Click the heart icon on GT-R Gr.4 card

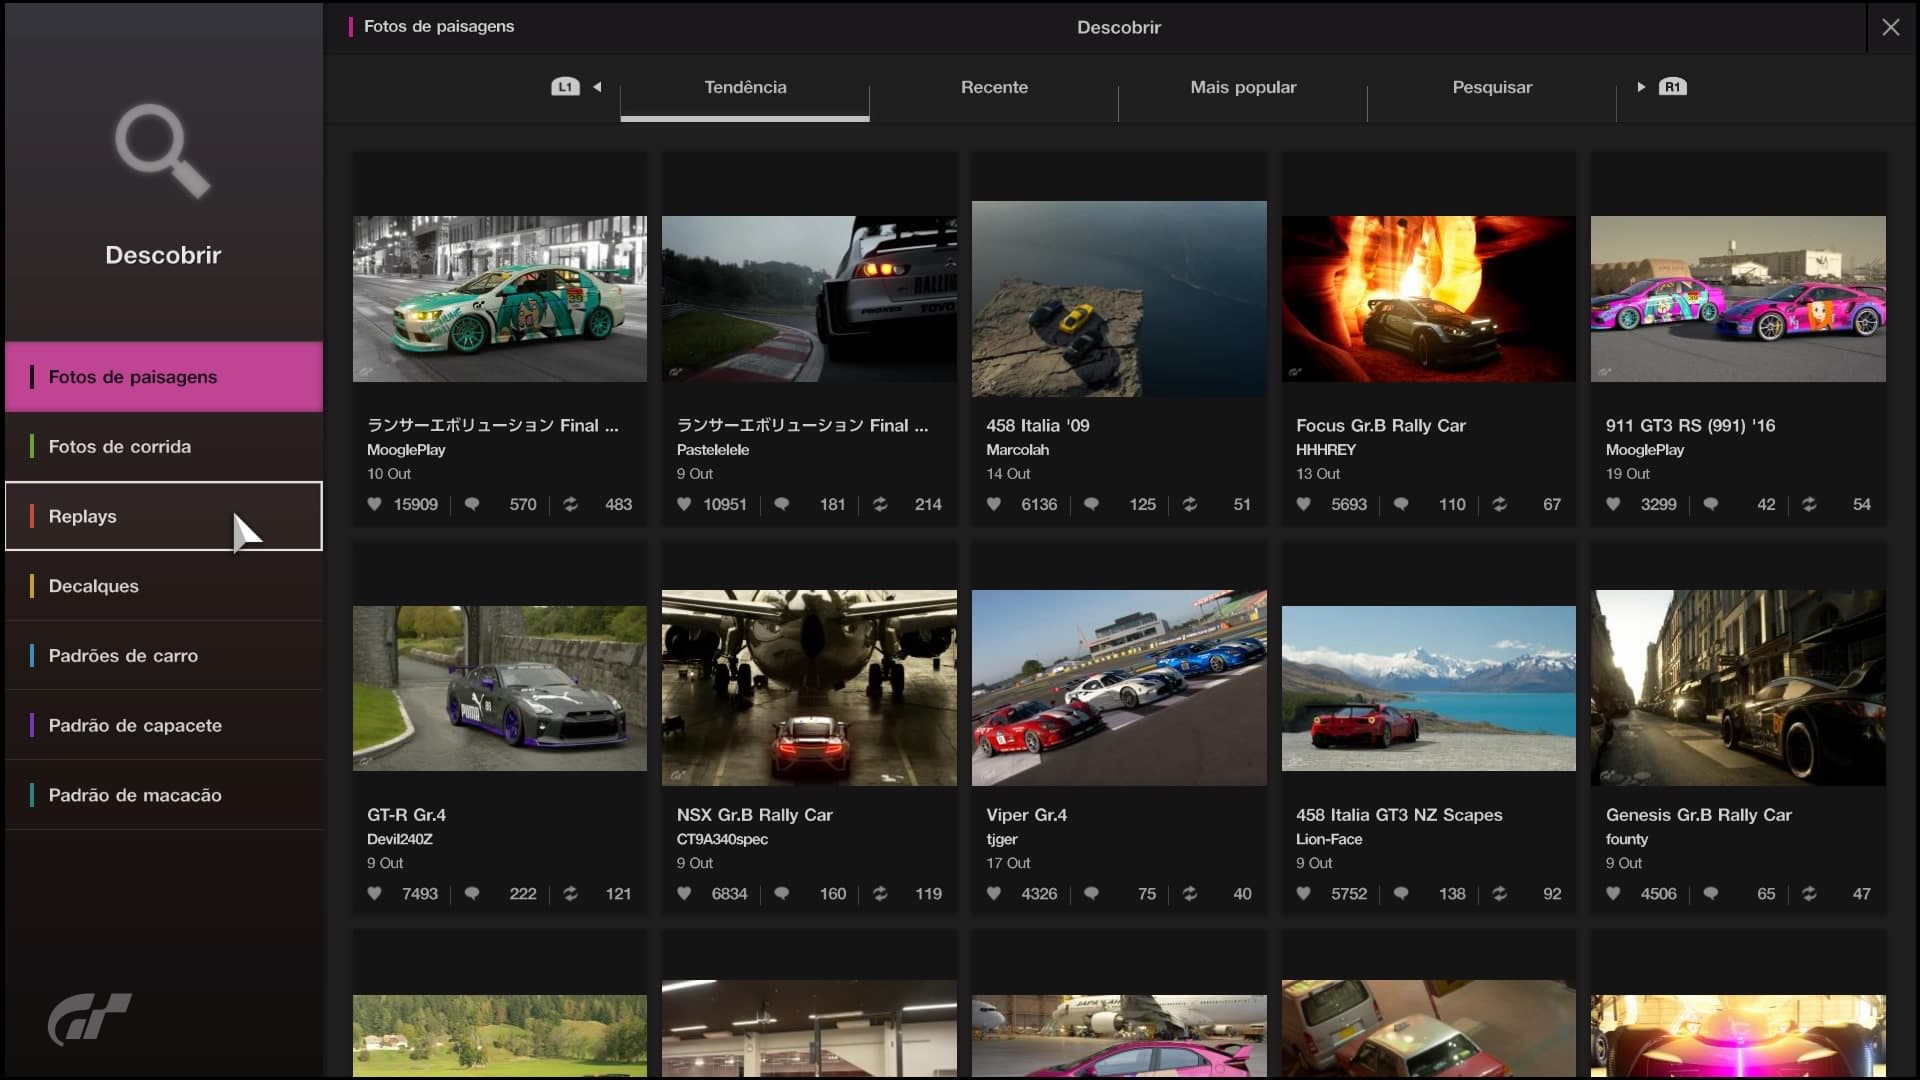374,893
